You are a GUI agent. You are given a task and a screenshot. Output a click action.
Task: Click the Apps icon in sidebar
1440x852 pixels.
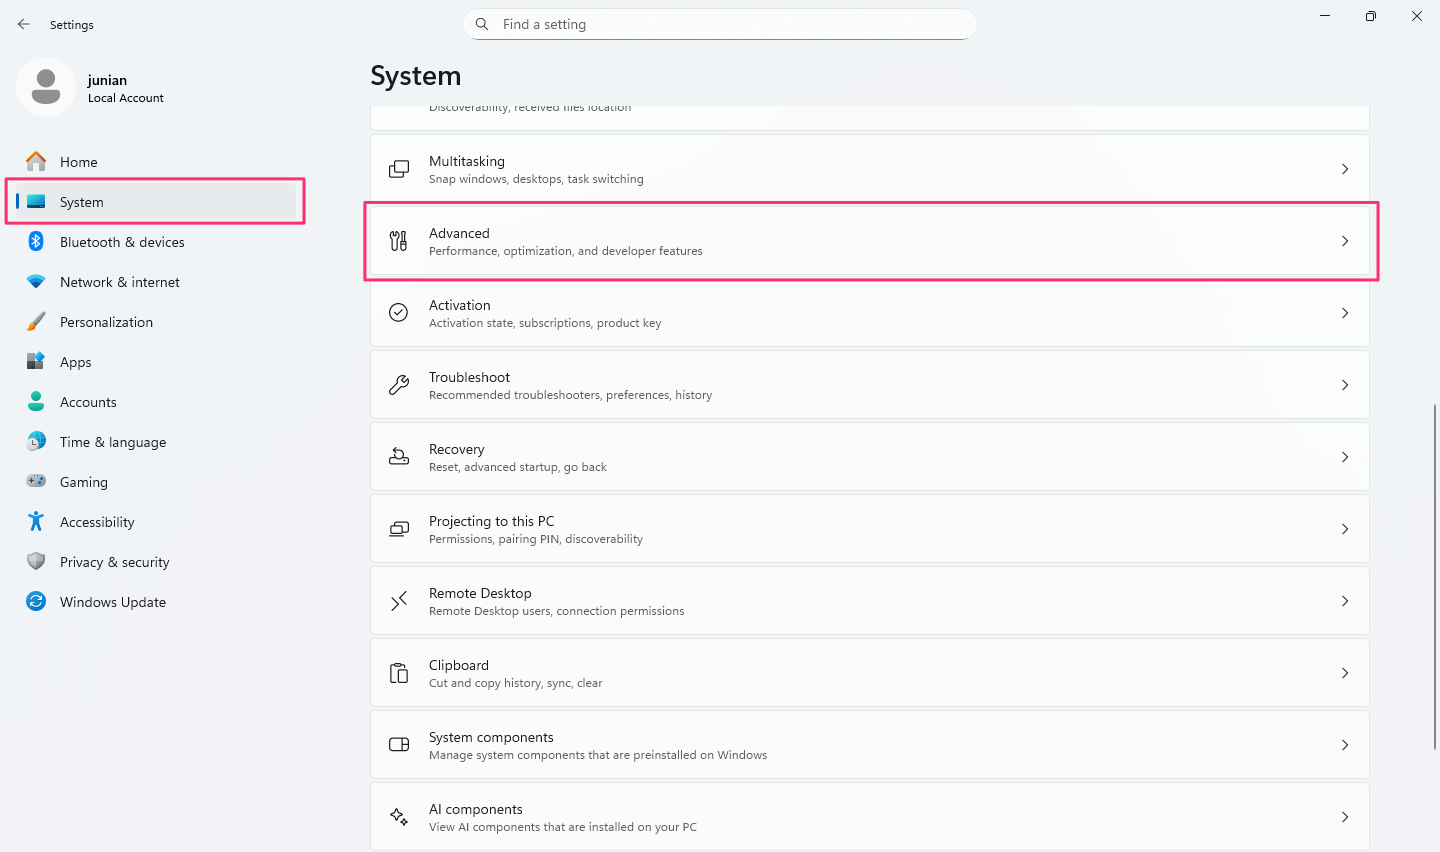pyautogui.click(x=36, y=361)
